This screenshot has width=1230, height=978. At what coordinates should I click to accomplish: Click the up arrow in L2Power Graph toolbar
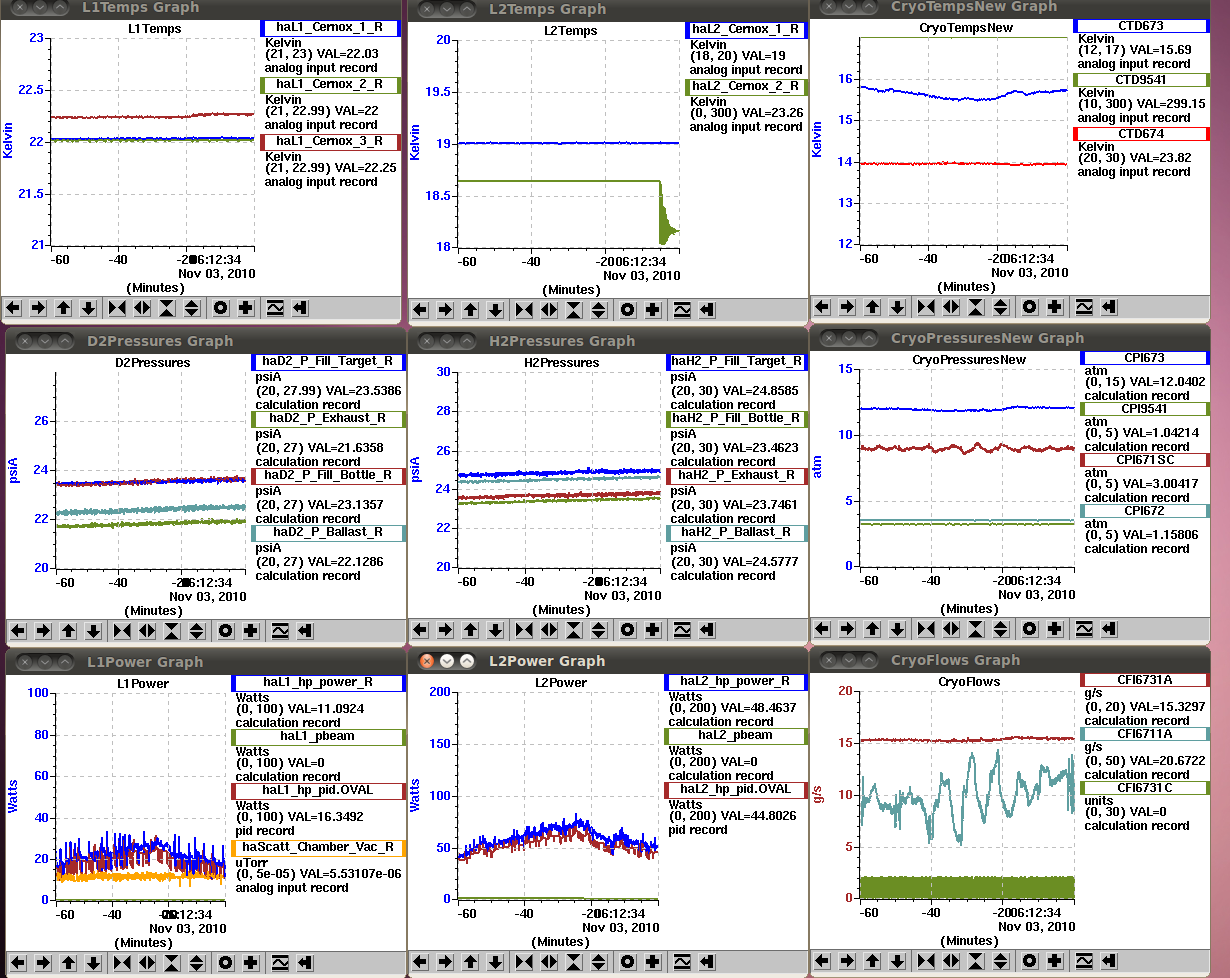coord(470,962)
